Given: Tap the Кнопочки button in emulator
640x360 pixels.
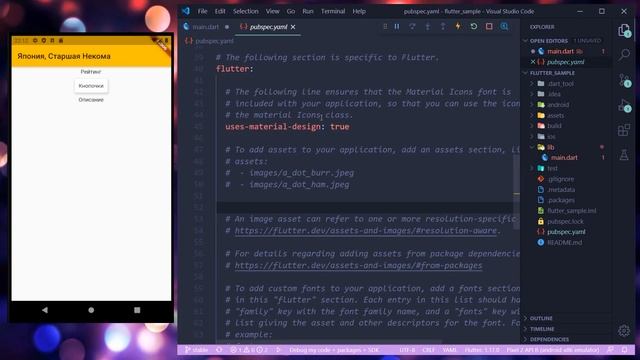Looking at the screenshot, I should pos(91,86).
